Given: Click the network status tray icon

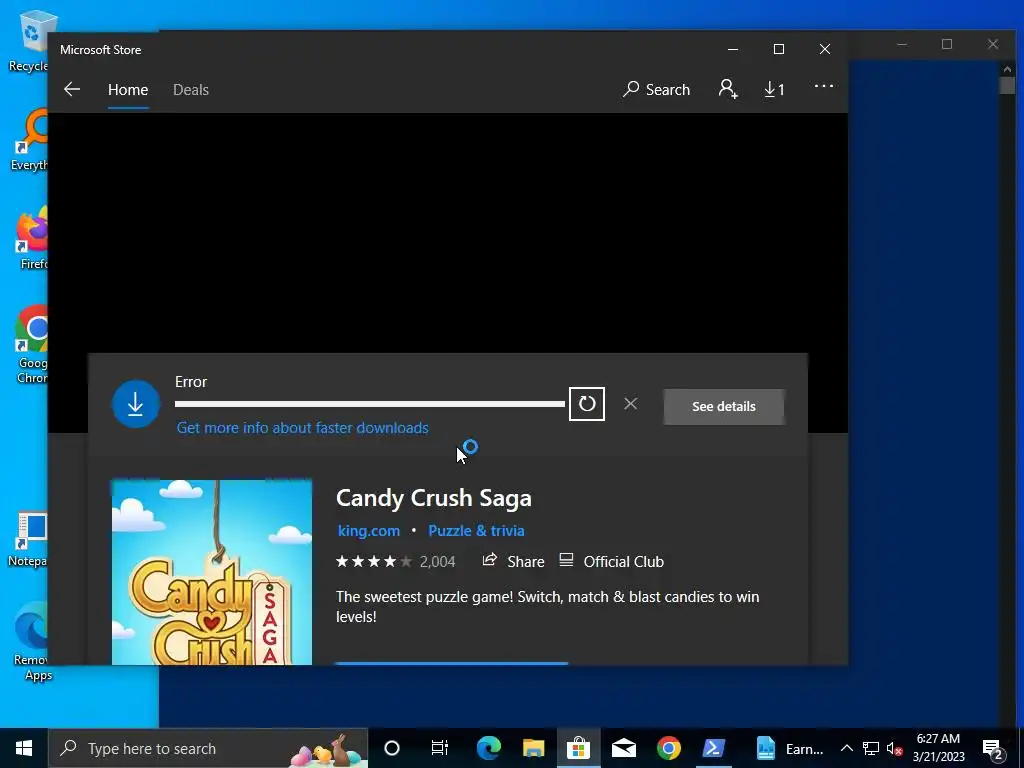Looking at the screenshot, I should point(870,748).
